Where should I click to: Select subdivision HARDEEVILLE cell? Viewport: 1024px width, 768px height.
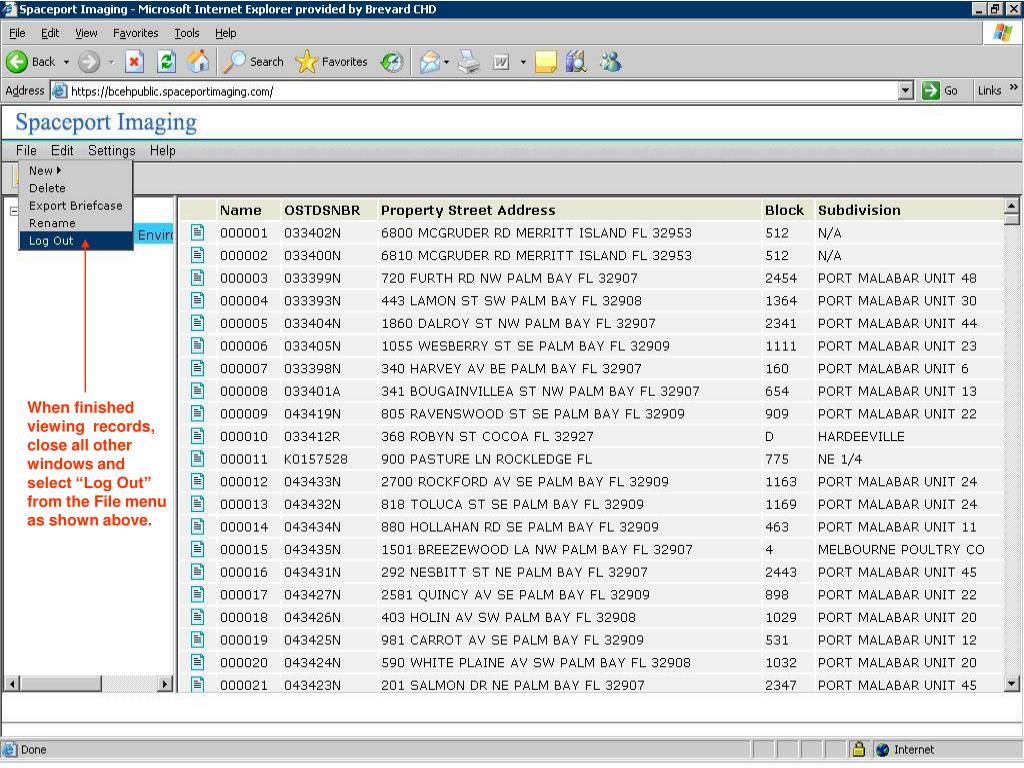pos(861,436)
